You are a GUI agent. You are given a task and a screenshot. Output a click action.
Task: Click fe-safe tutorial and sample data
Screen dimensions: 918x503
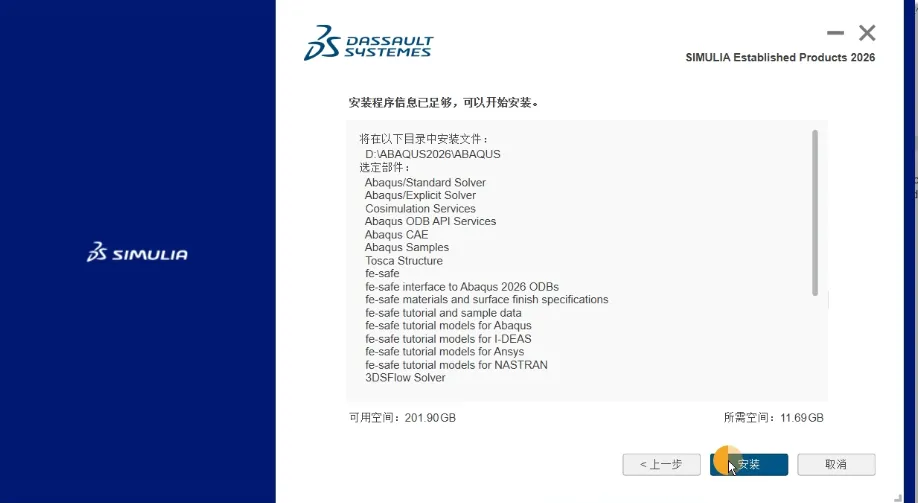[443, 313]
